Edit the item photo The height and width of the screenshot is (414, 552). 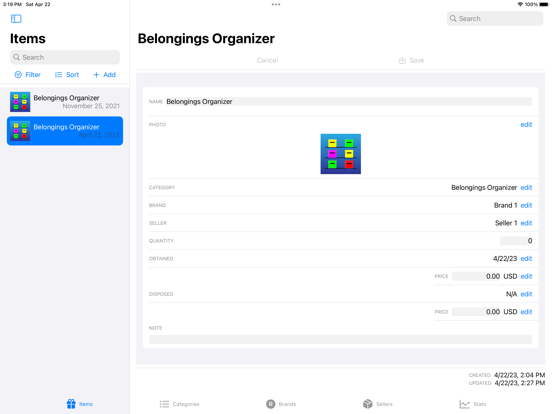click(526, 125)
